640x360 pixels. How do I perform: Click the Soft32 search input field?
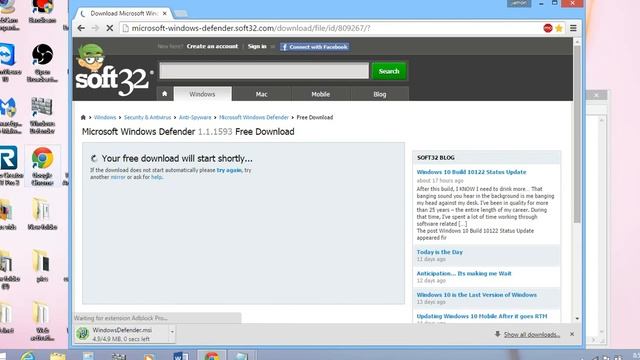(x=264, y=71)
